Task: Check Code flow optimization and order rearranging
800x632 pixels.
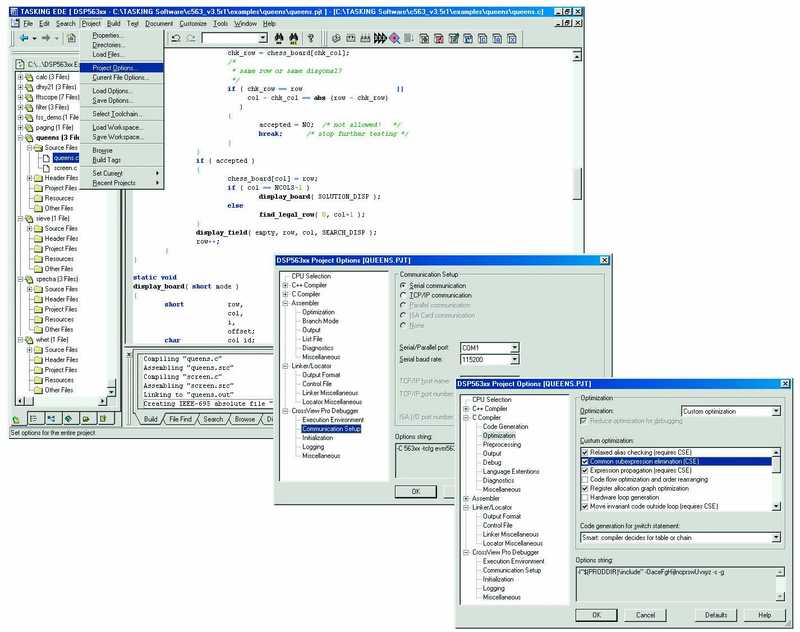Action: 584,479
